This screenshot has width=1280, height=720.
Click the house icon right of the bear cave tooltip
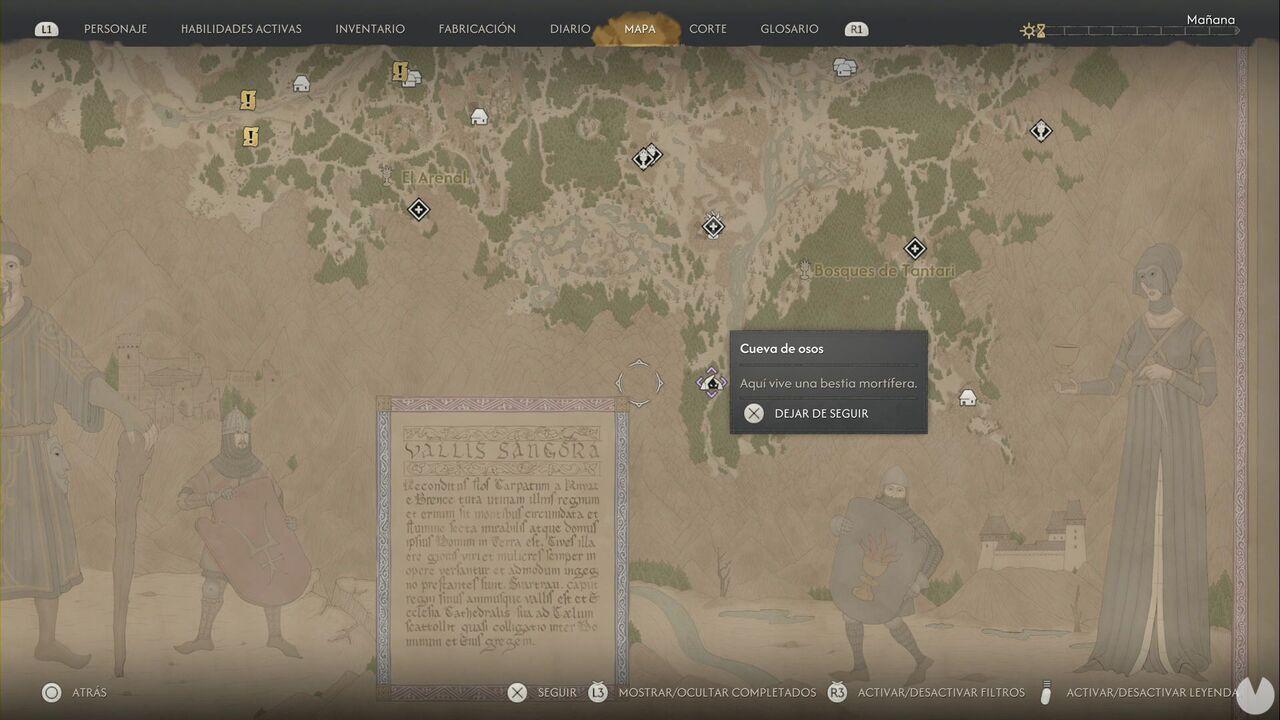pyautogui.click(x=967, y=398)
